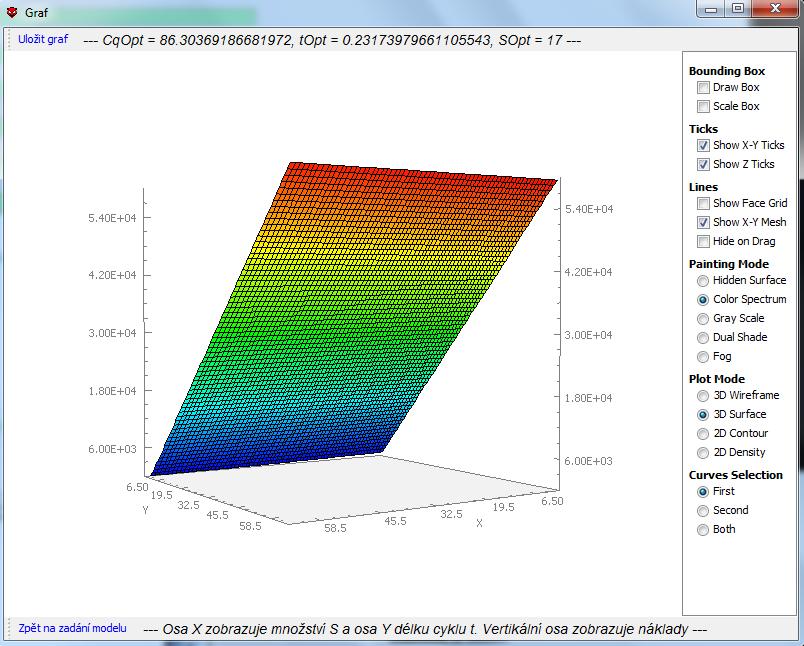804x646 pixels.
Task: Uncheck Show X-Y Mesh
Action: tap(704, 223)
